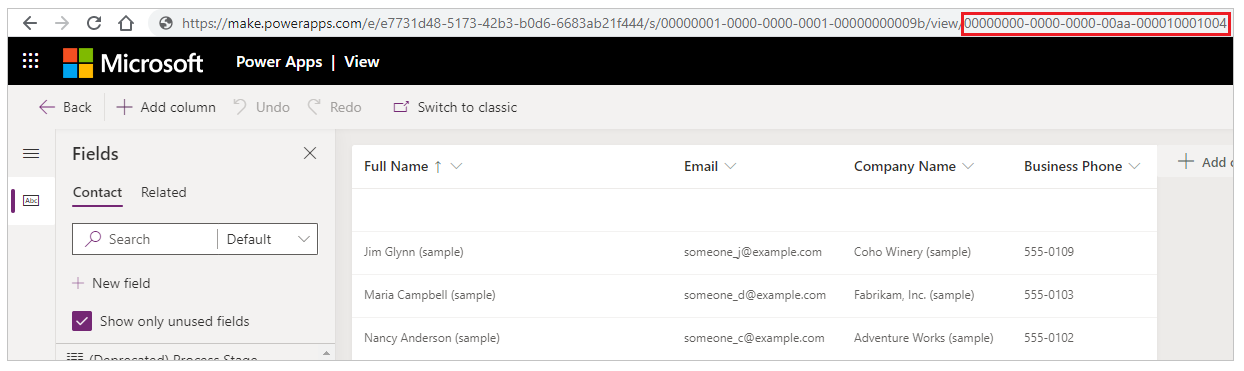The image size is (1244, 371).
Task: Expand Email column dropdown chevron
Action: click(730, 166)
